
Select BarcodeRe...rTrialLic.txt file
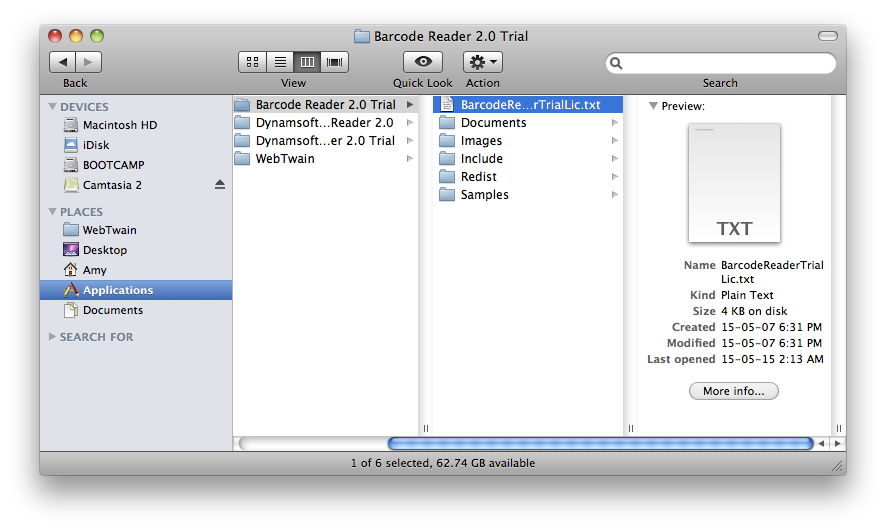point(528,105)
